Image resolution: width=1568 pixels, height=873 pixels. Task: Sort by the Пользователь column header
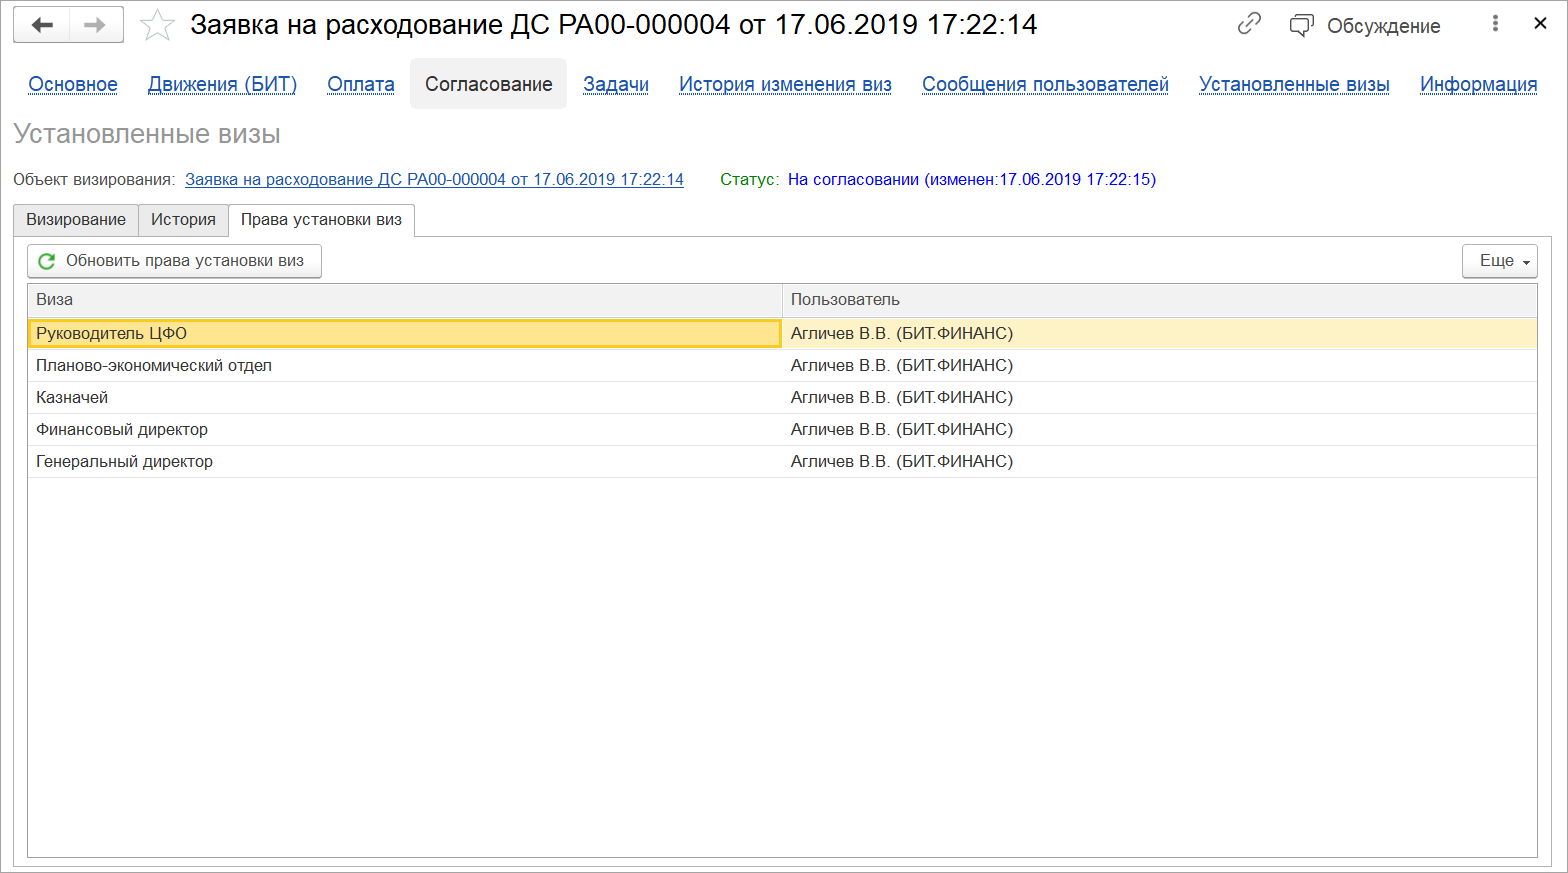point(1160,300)
